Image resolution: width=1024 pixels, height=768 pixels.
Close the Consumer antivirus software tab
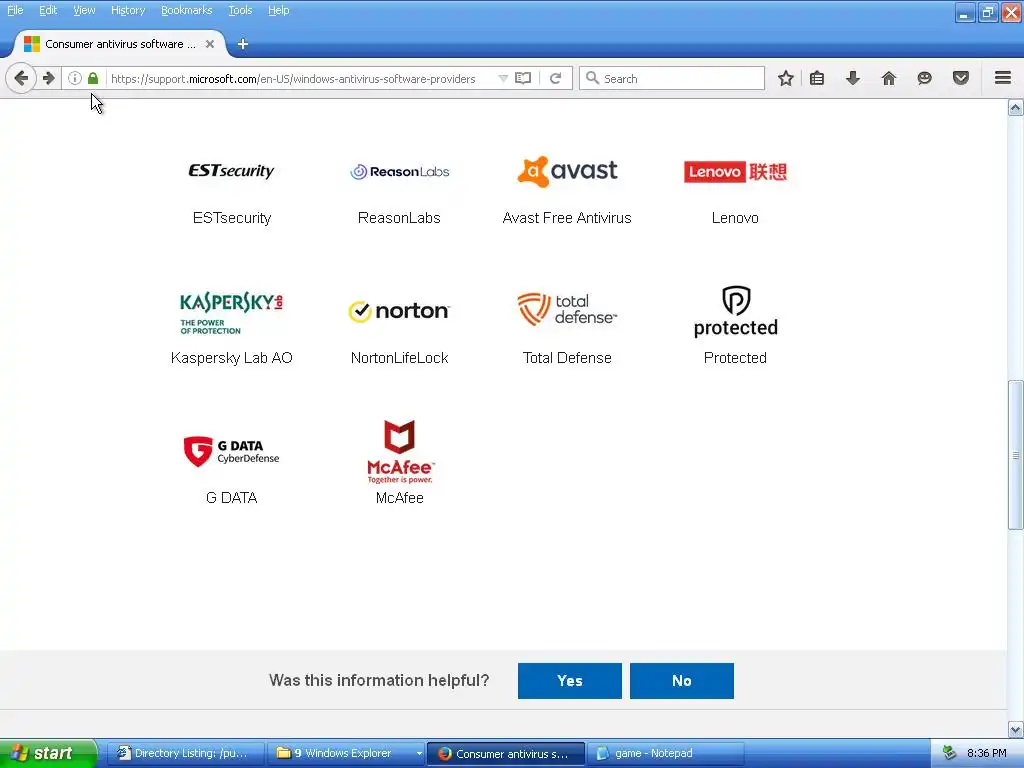coord(210,44)
